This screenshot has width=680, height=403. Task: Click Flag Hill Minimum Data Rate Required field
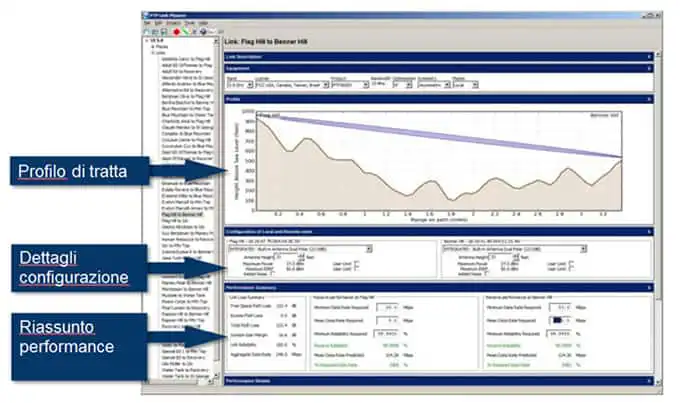coord(387,307)
